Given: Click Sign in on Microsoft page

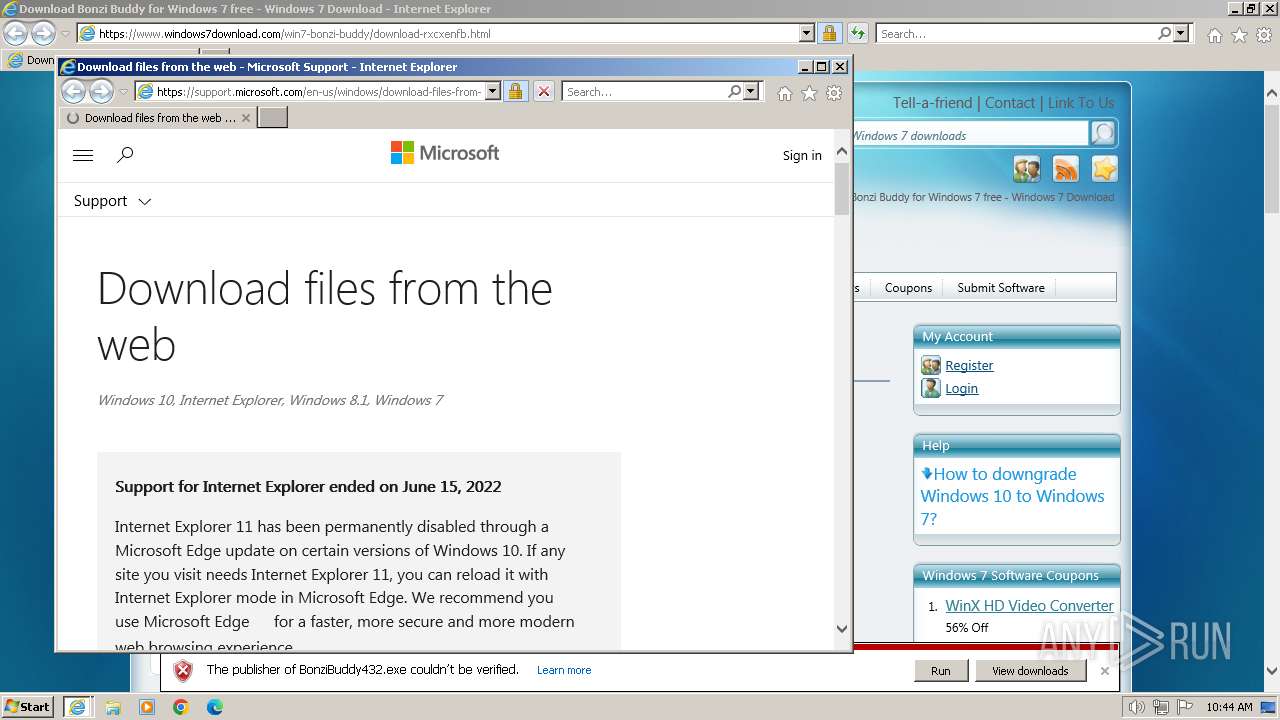Looking at the screenshot, I should (x=802, y=155).
